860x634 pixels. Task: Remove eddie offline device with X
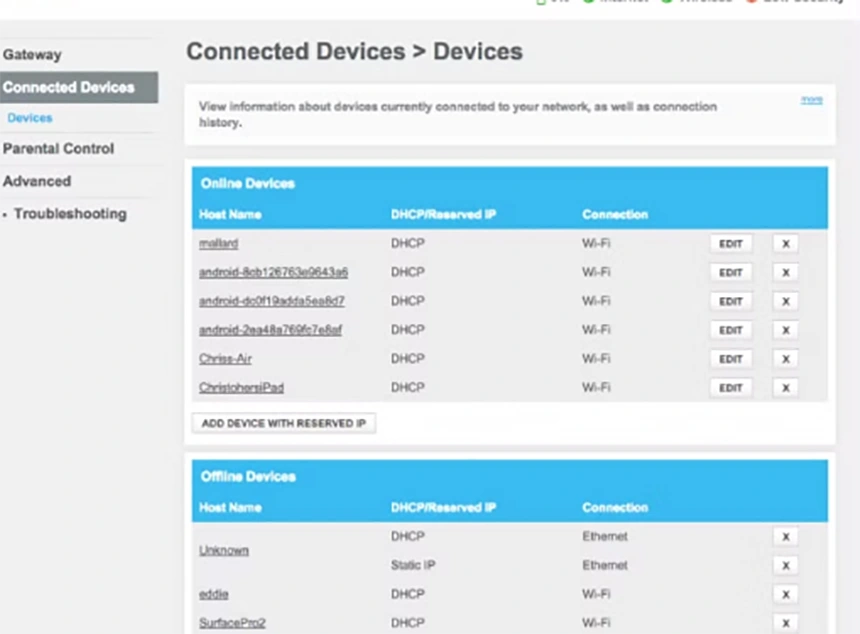coord(785,595)
